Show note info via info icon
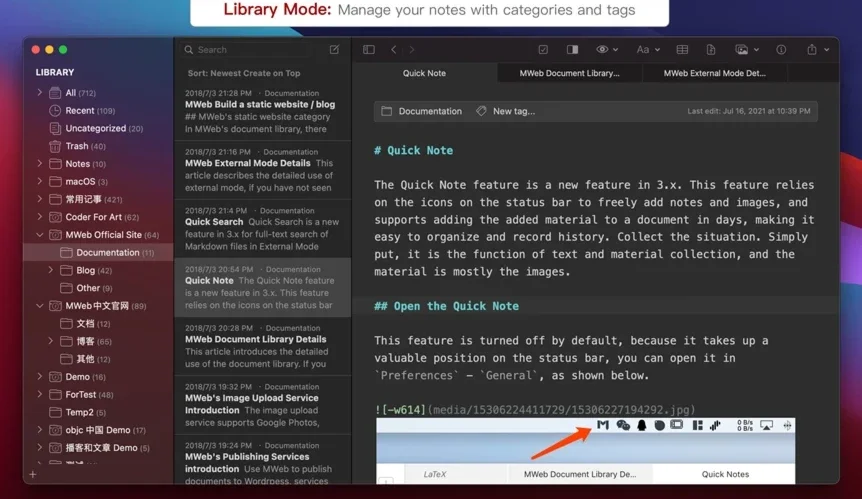 [x=781, y=49]
